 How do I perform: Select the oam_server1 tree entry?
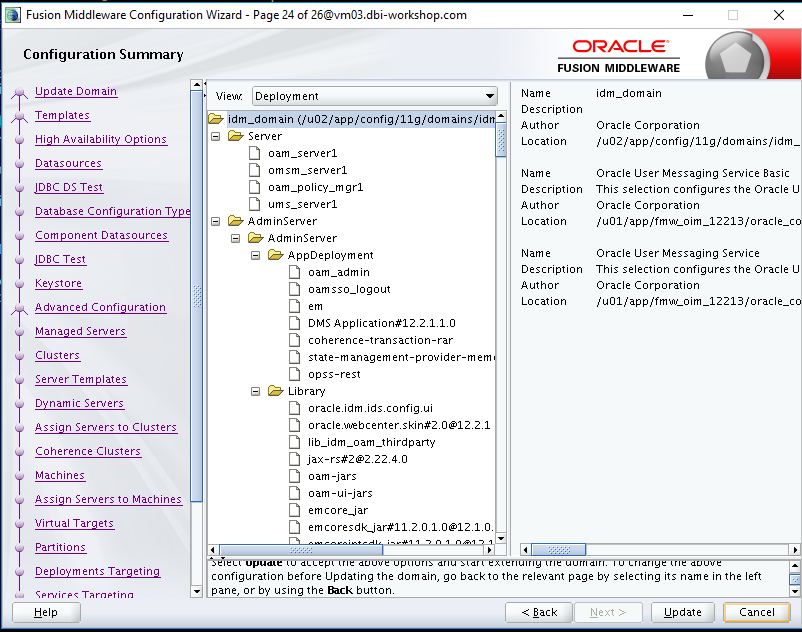click(302, 153)
